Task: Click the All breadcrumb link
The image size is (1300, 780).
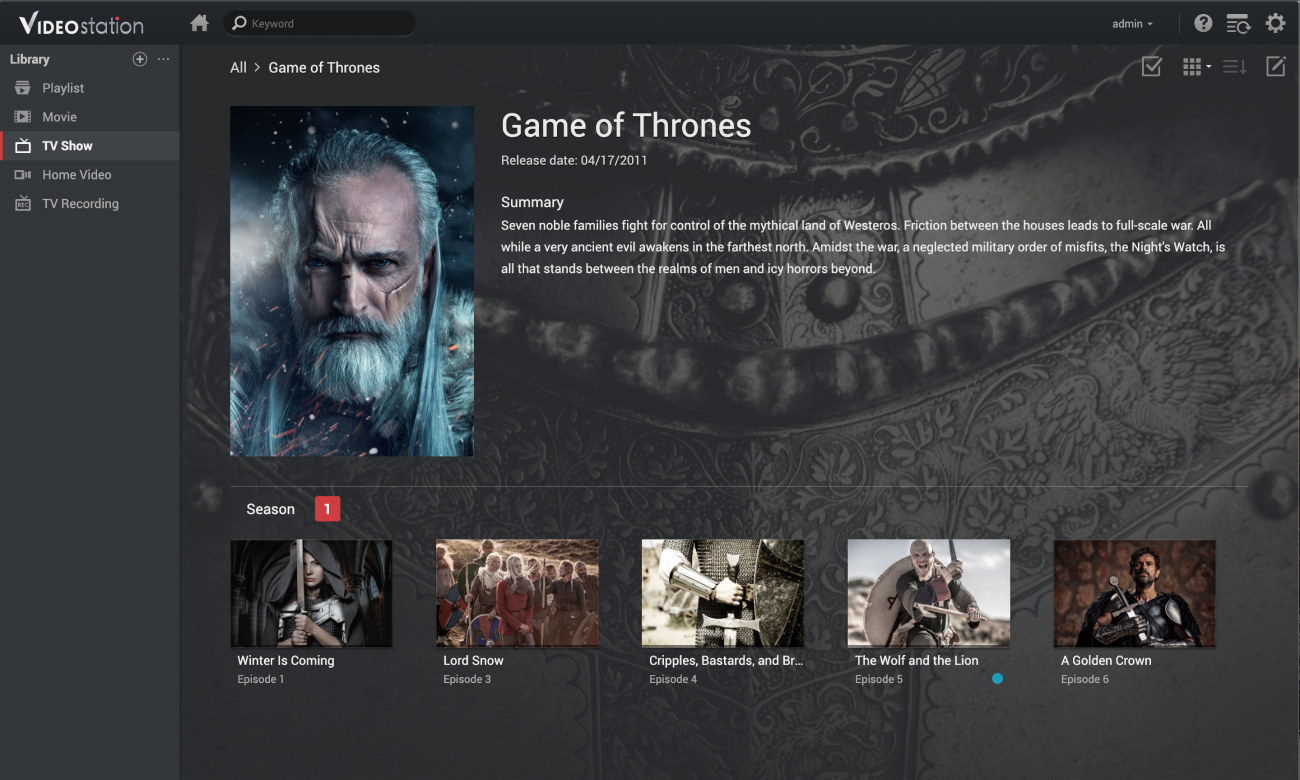Action: 238,68
